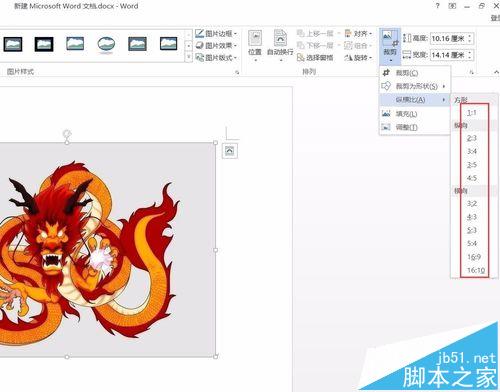
Task: Choose 填充(L) fill option
Action: pos(415,114)
